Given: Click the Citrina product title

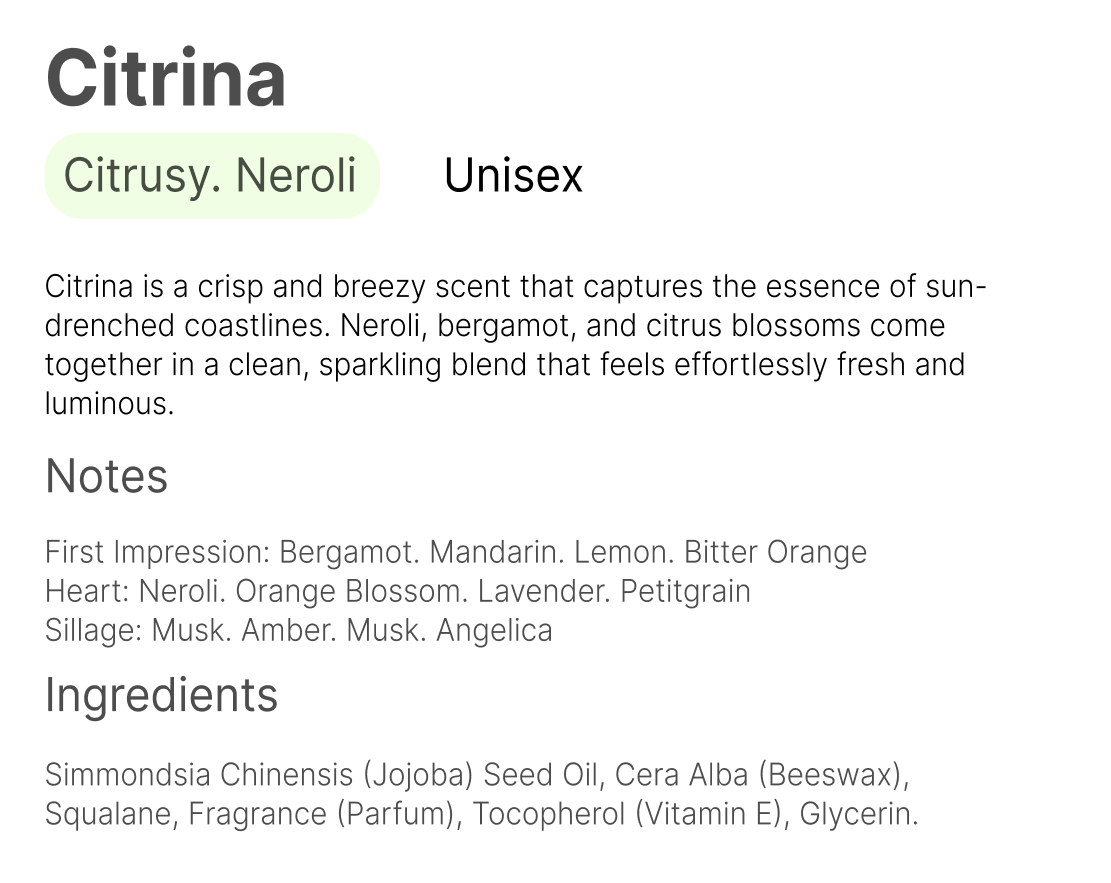Looking at the screenshot, I should [166, 80].
